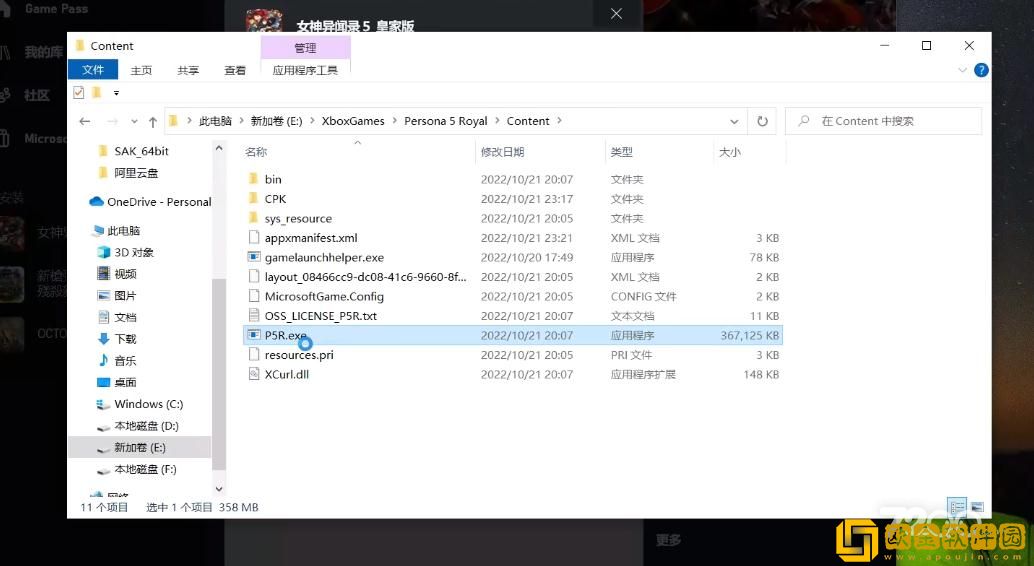Viewport: 1034px width, 566px height.
Task: Click the properties checkmark icon in quick access toolbar
Action: (x=79, y=93)
